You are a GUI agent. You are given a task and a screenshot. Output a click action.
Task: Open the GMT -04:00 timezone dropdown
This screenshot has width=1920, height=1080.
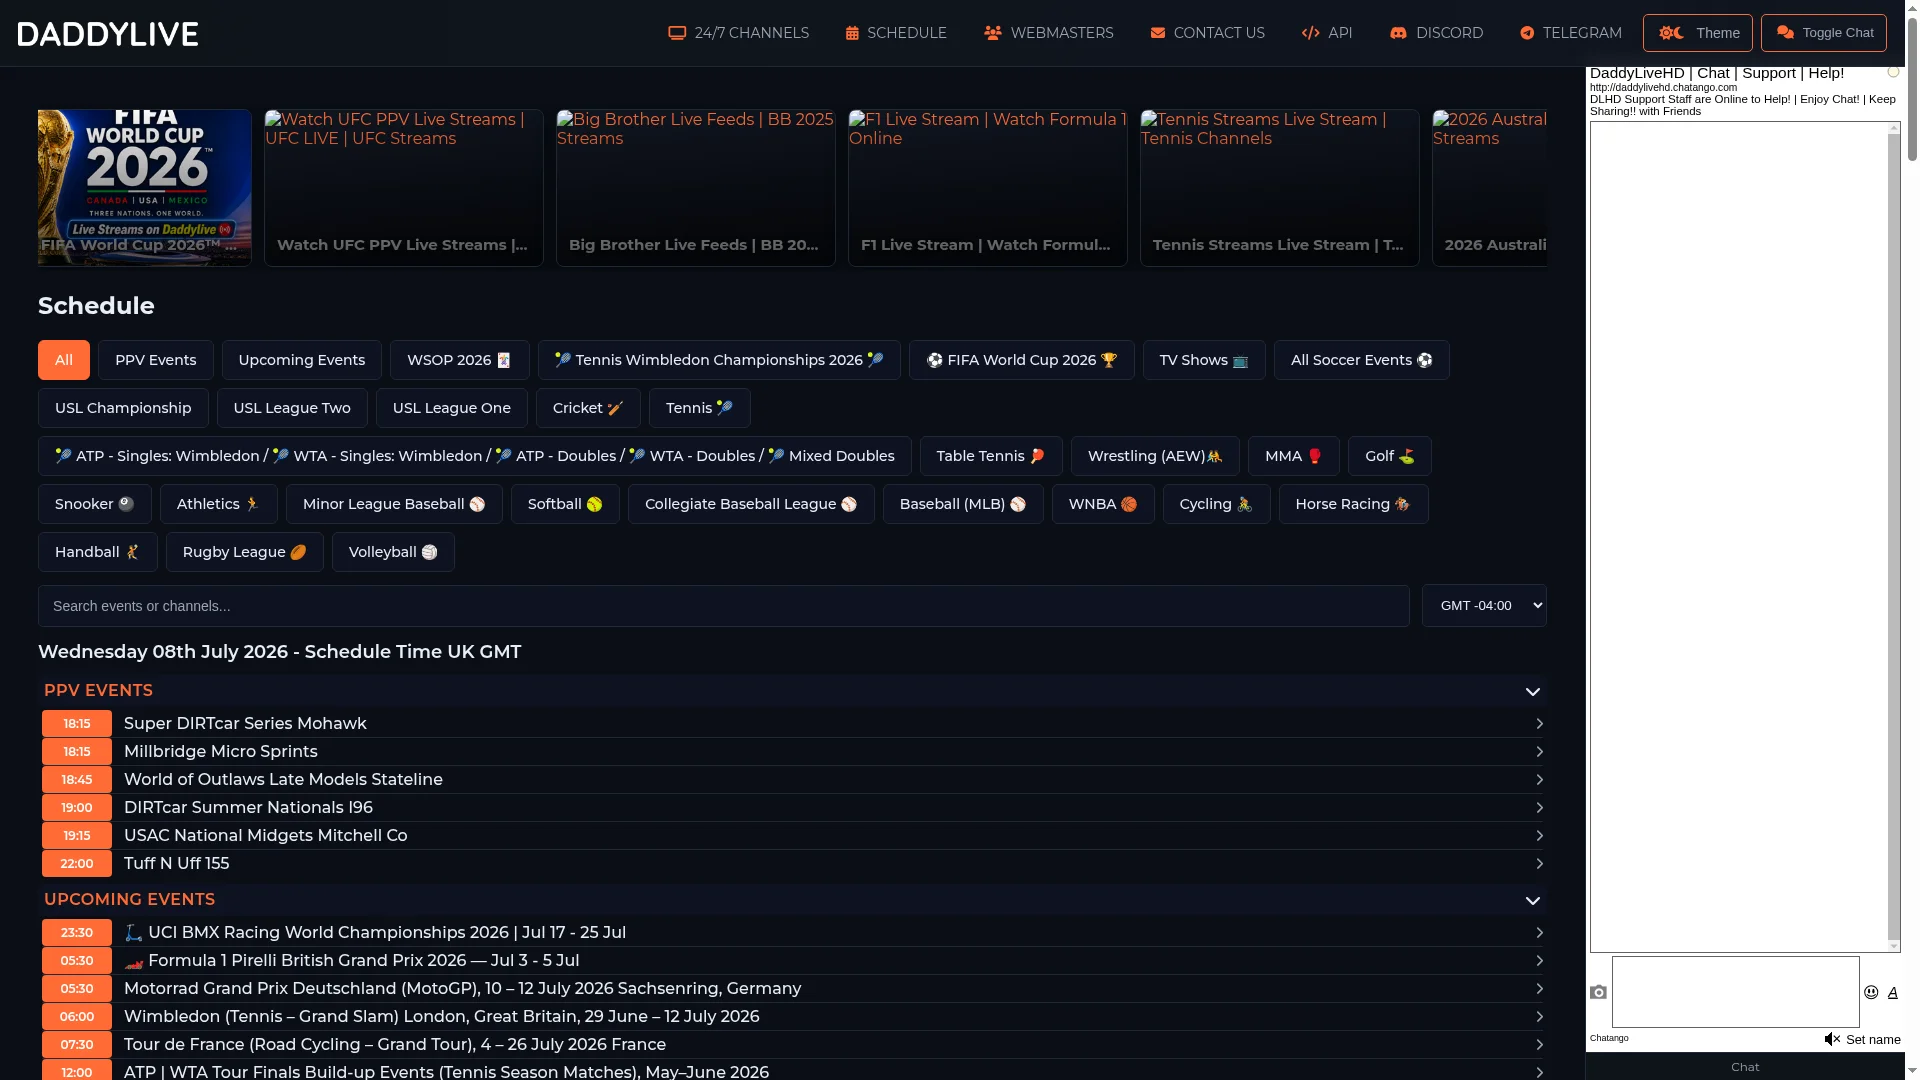coord(1484,606)
